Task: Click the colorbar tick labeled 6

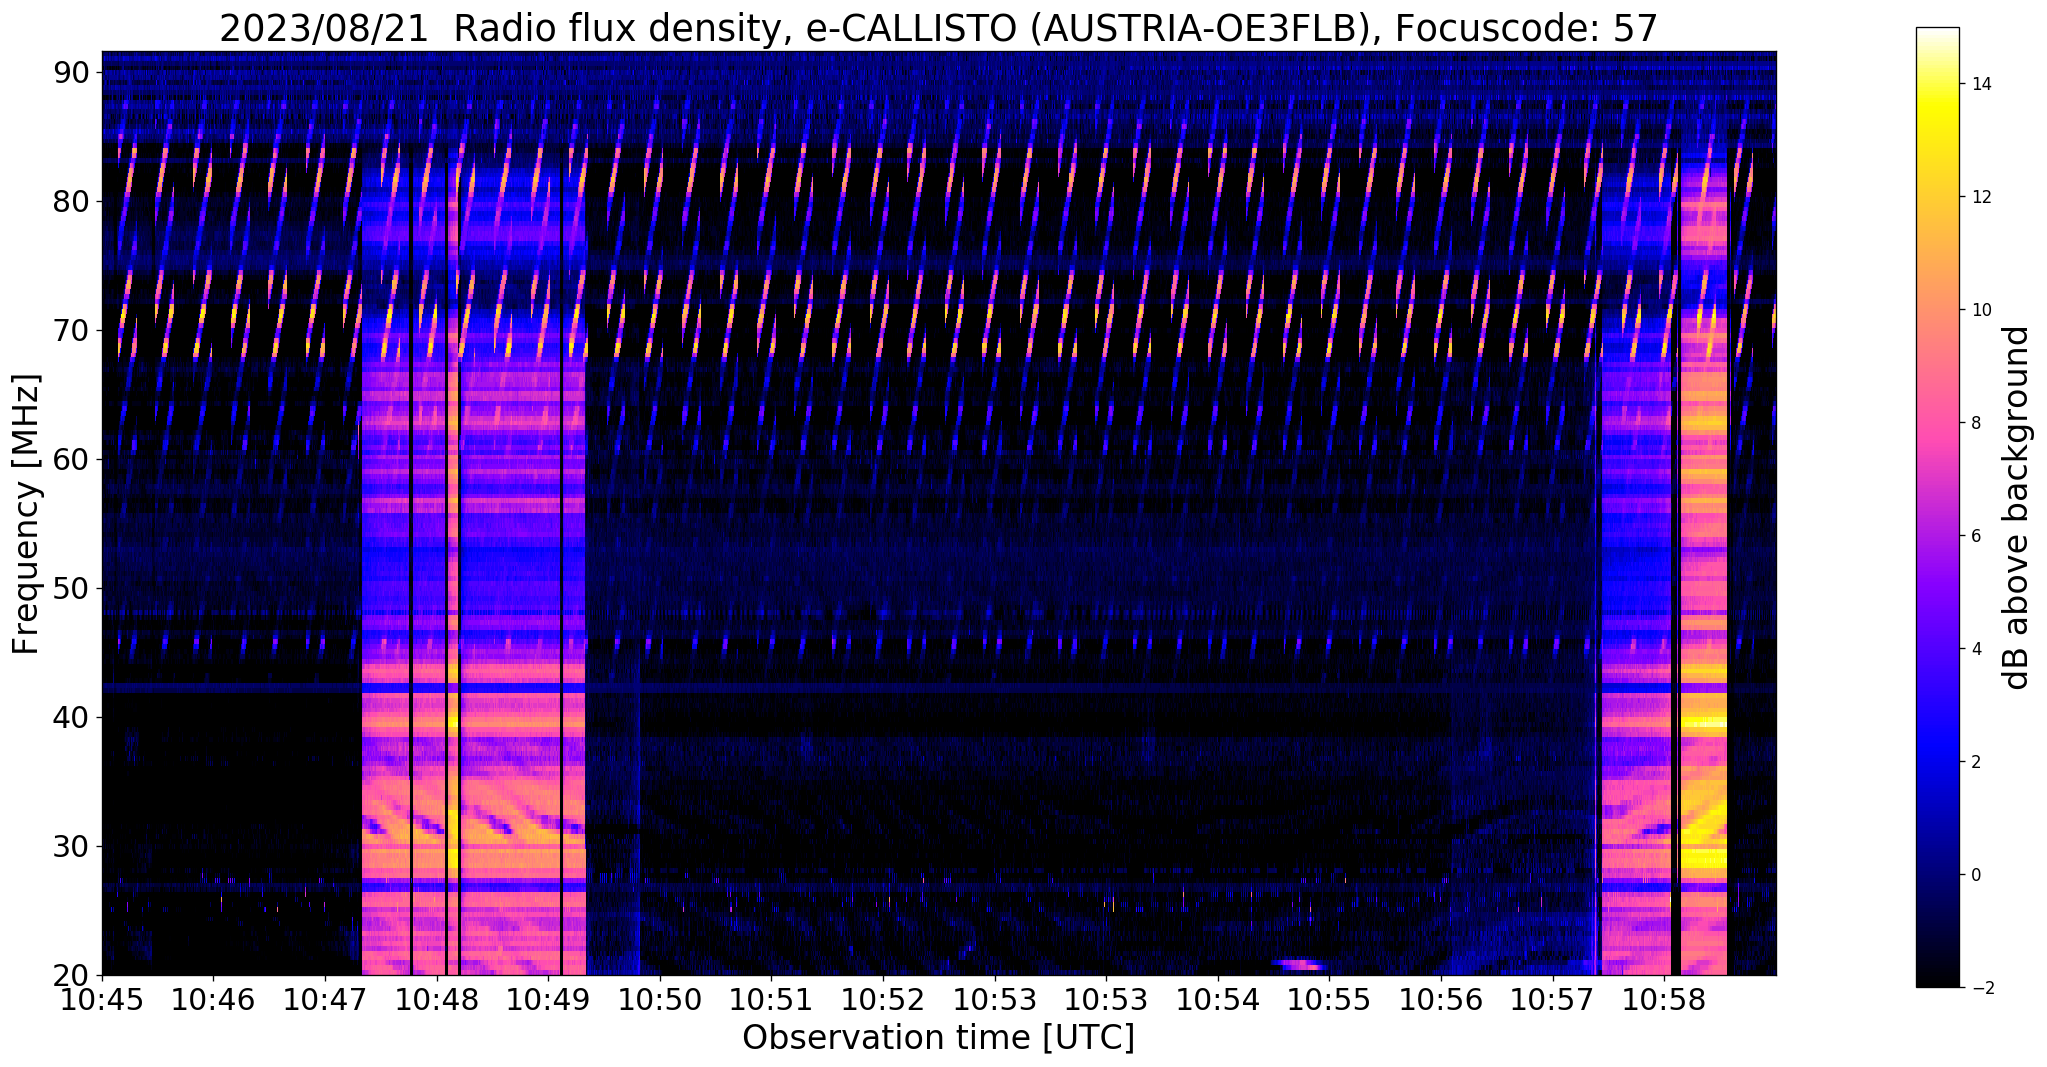Action: 1975,536
